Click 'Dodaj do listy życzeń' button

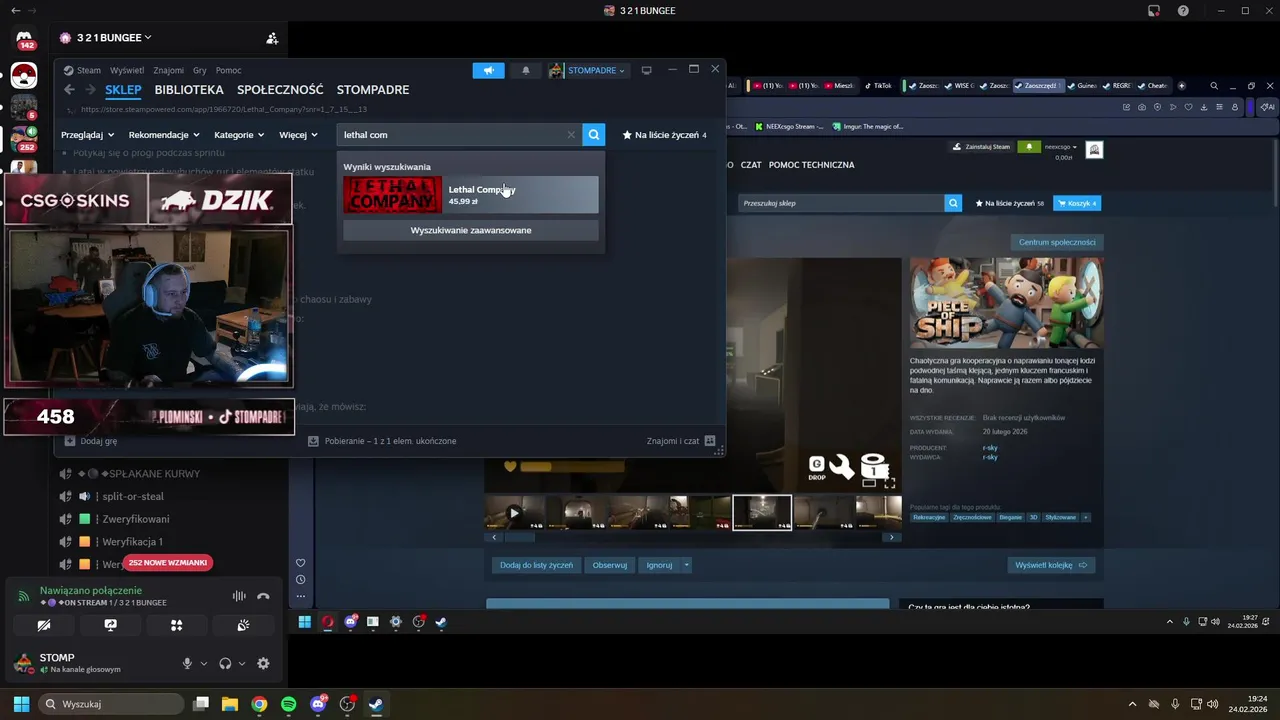[536, 565]
